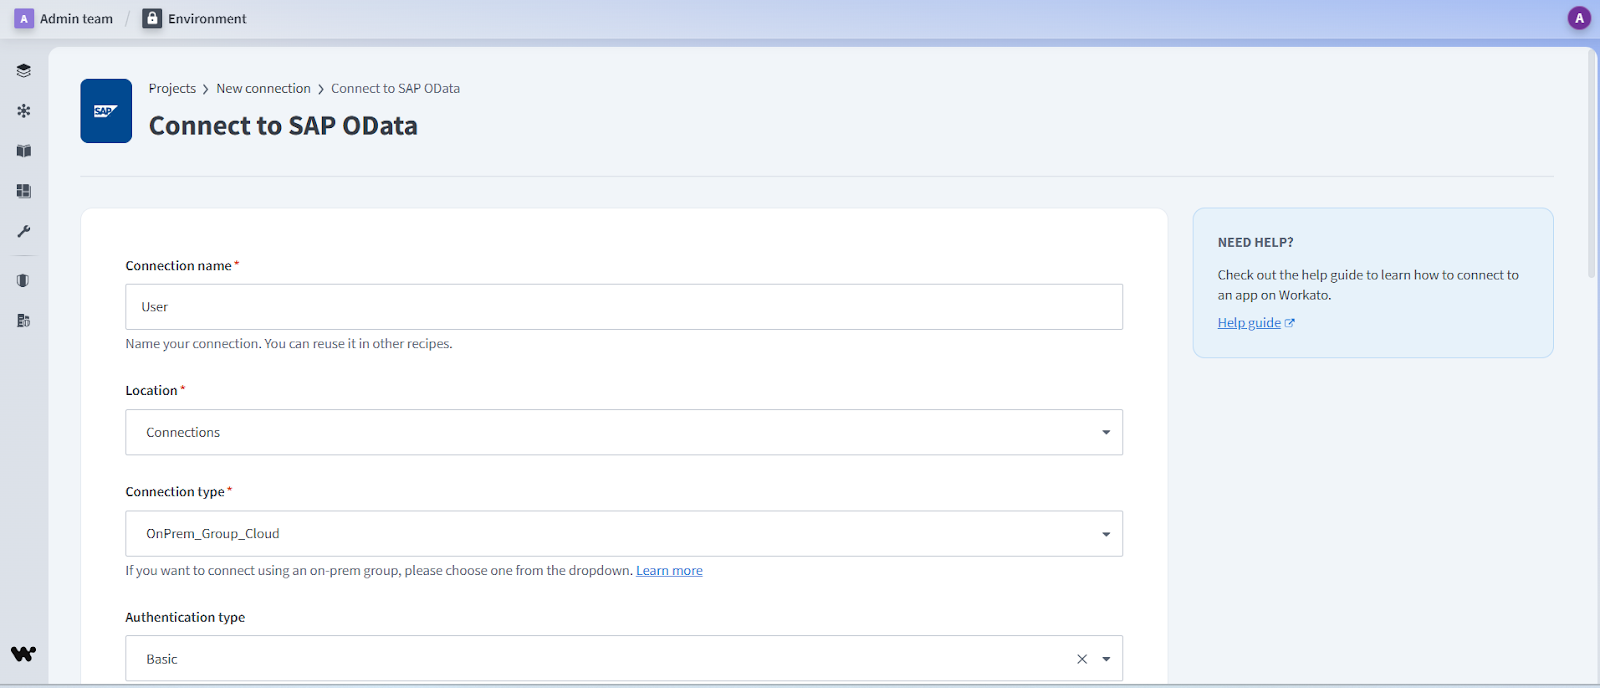Image resolution: width=1600 pixels, height=688 pixels.
Task: Go to New connection breadcrumb
Action: tap(263, 89)
